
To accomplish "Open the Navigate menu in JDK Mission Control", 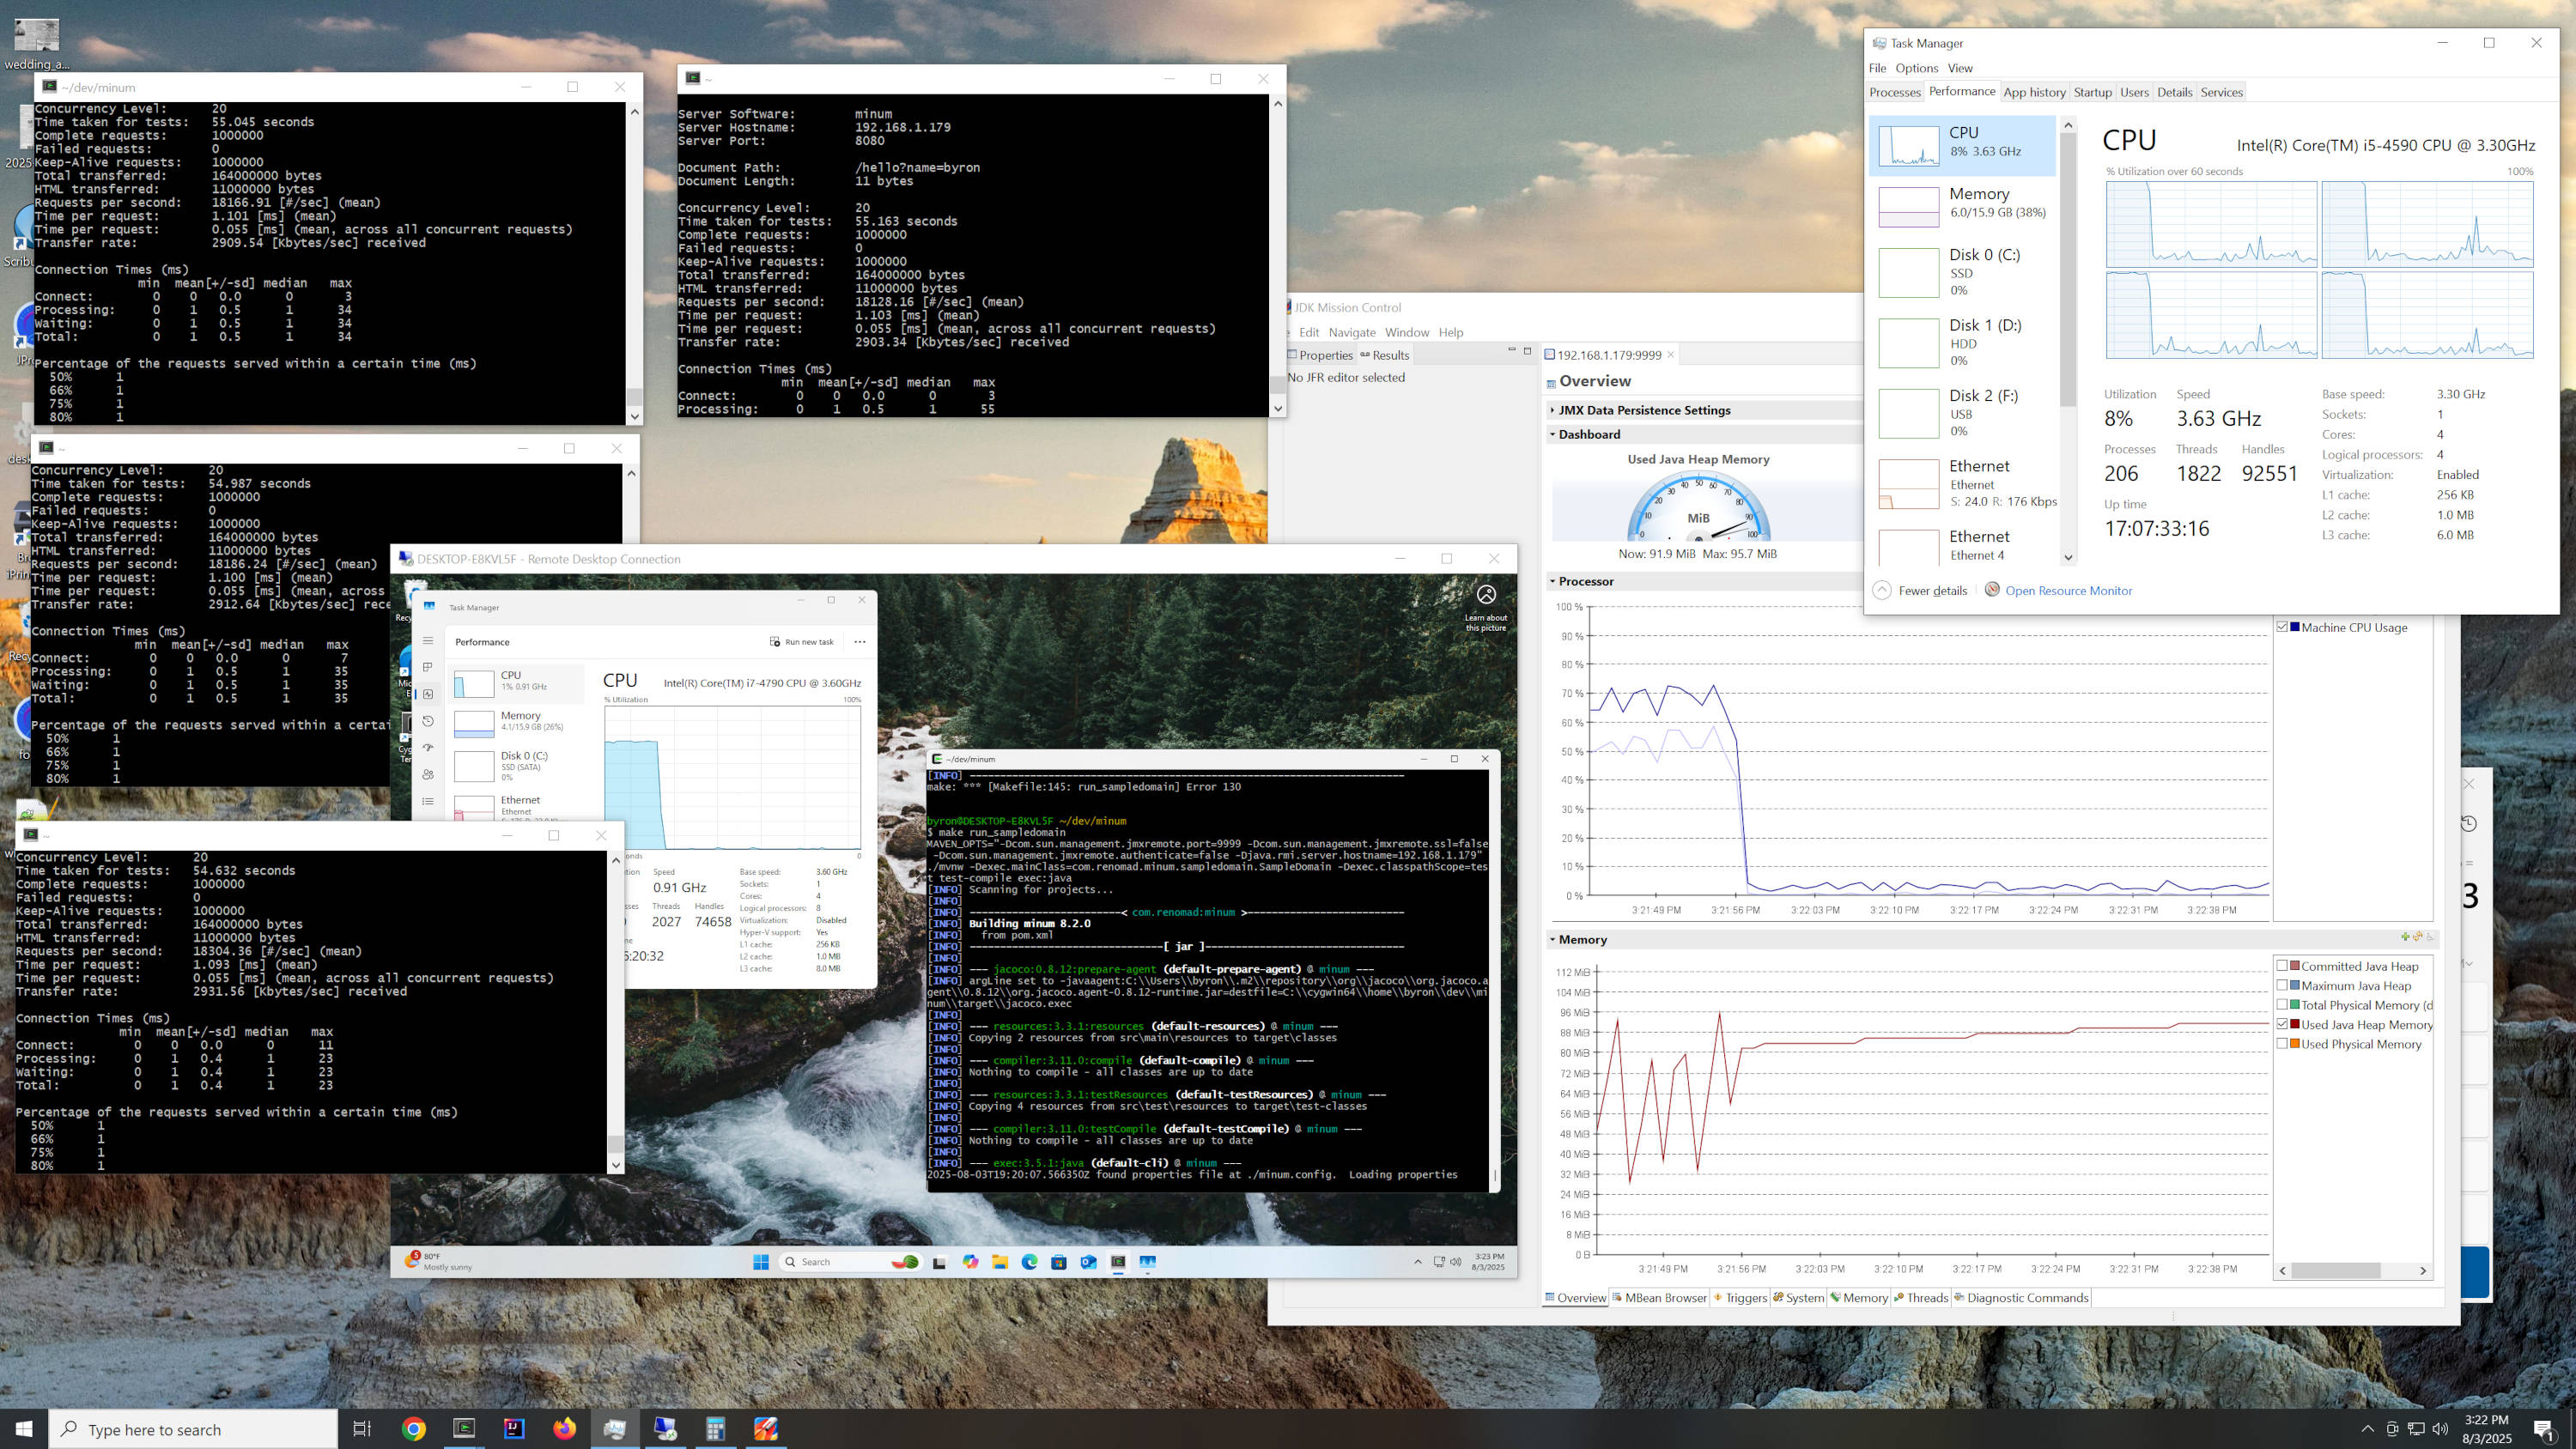I will coord(1352,332).
